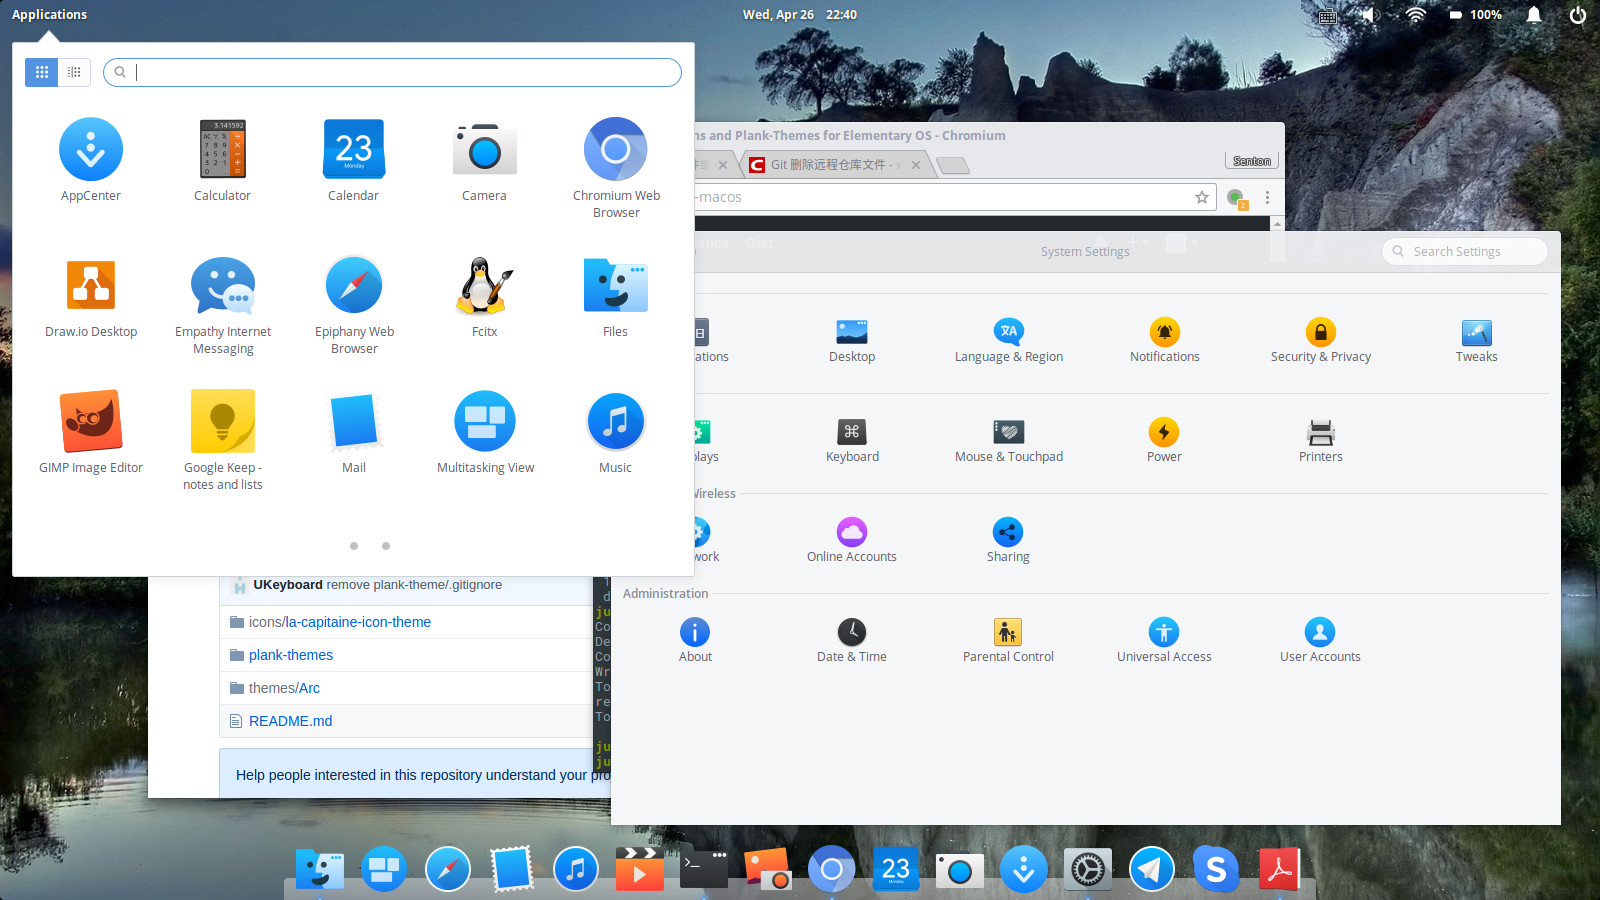Open Printers settings
The height and width of the screenshot is (900, 1600).
click(x=1320, y=441)
